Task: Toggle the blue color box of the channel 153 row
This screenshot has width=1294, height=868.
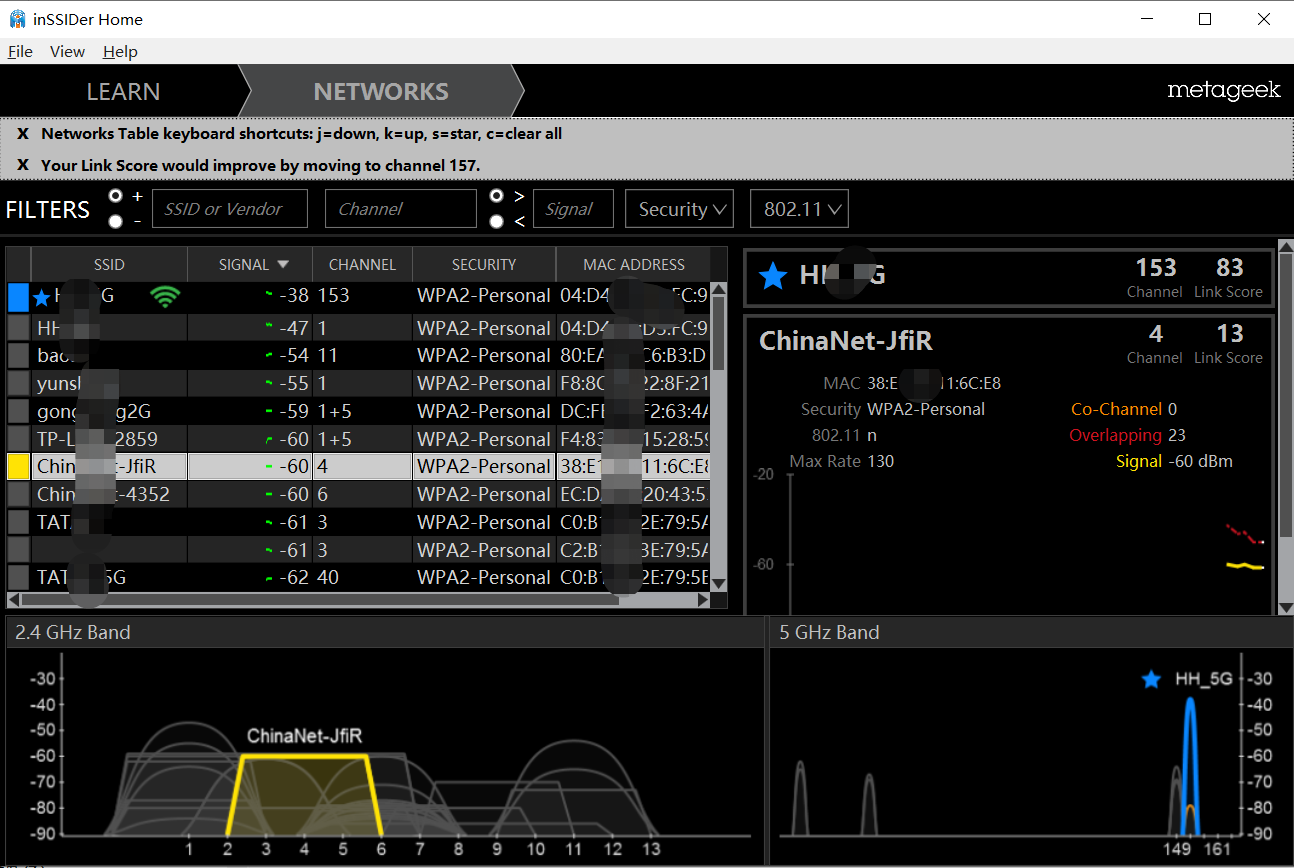Action: pyautogui.click(x=18, y=297)
